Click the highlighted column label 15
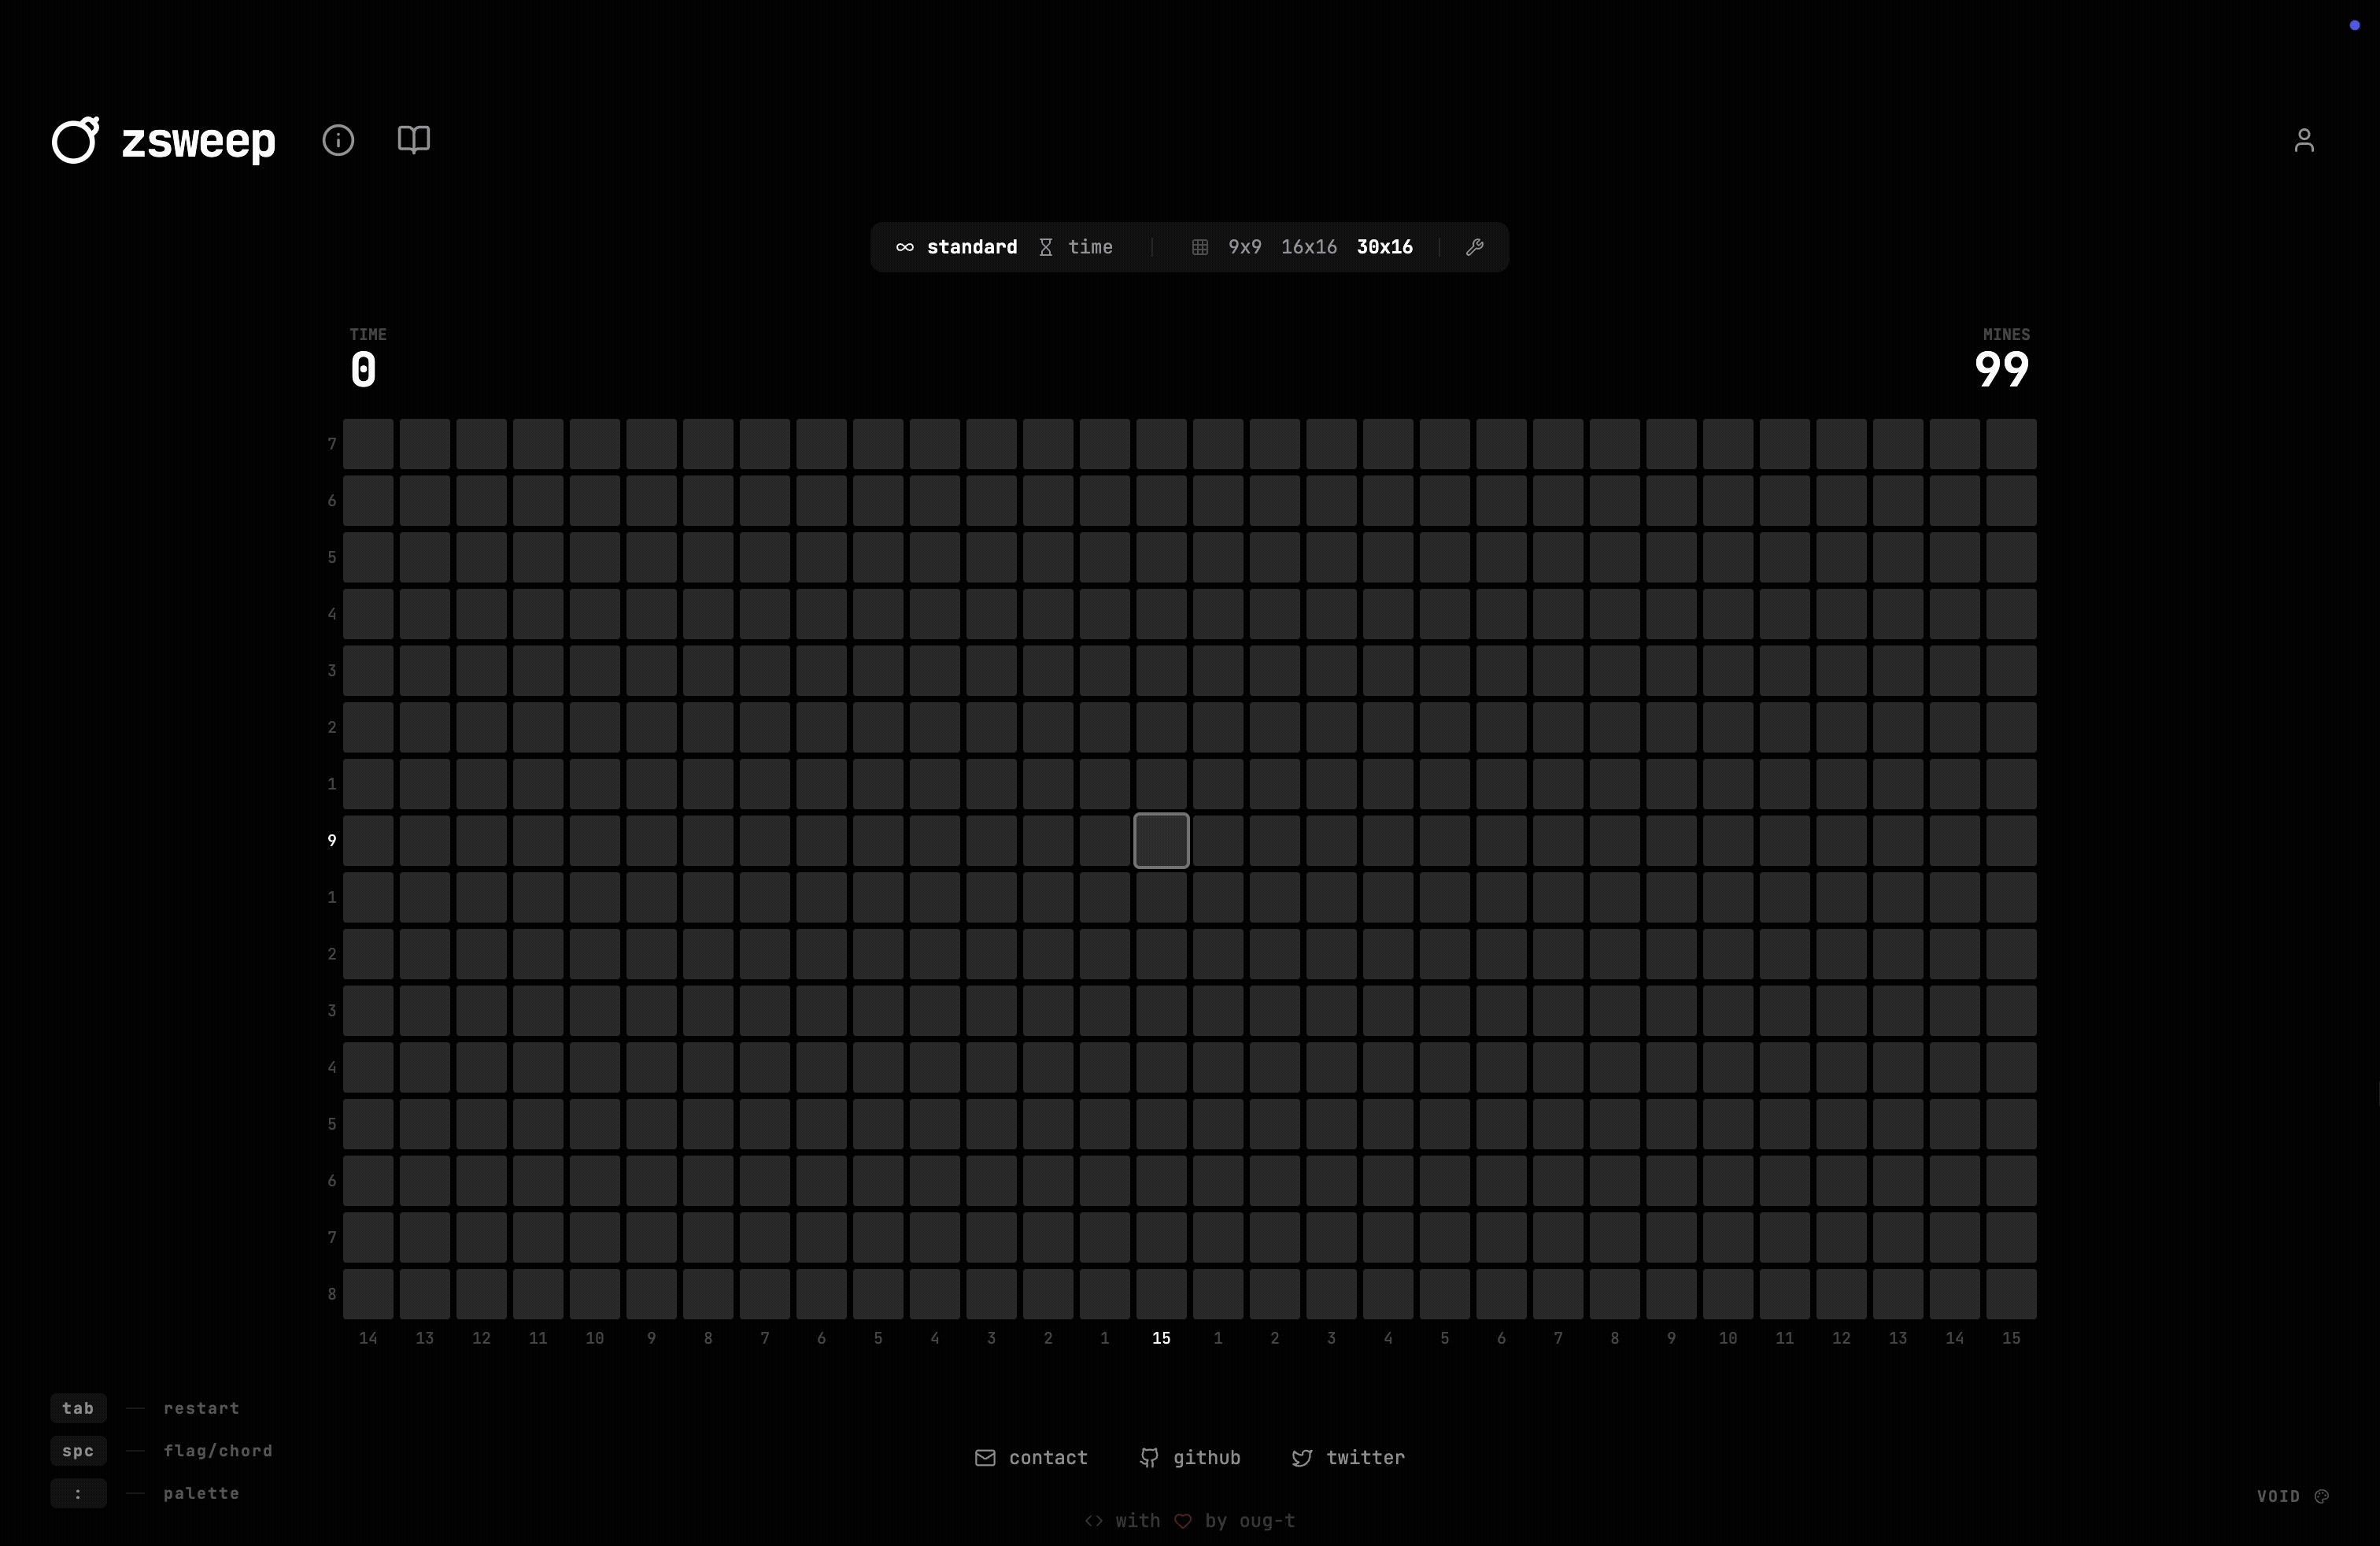 point(1161,1338)
